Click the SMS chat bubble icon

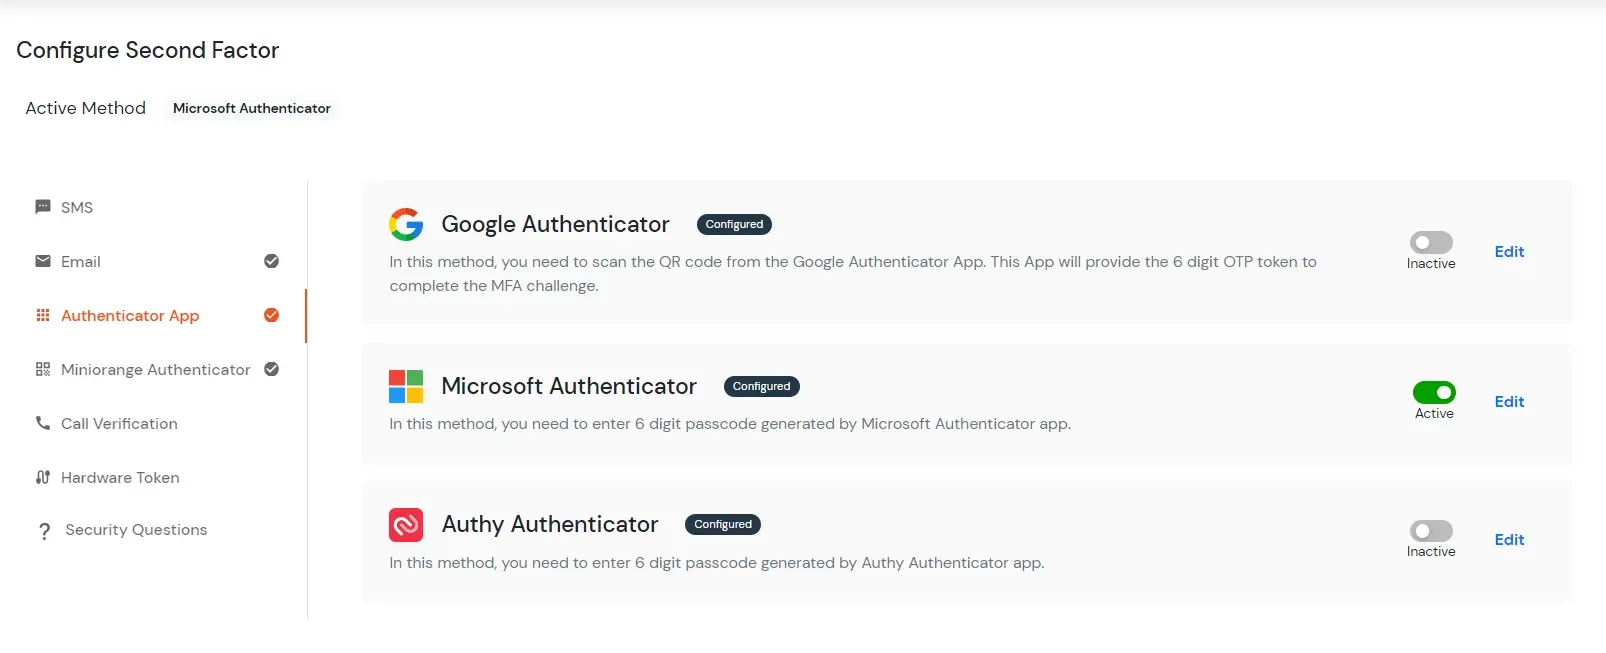point(42,206)
